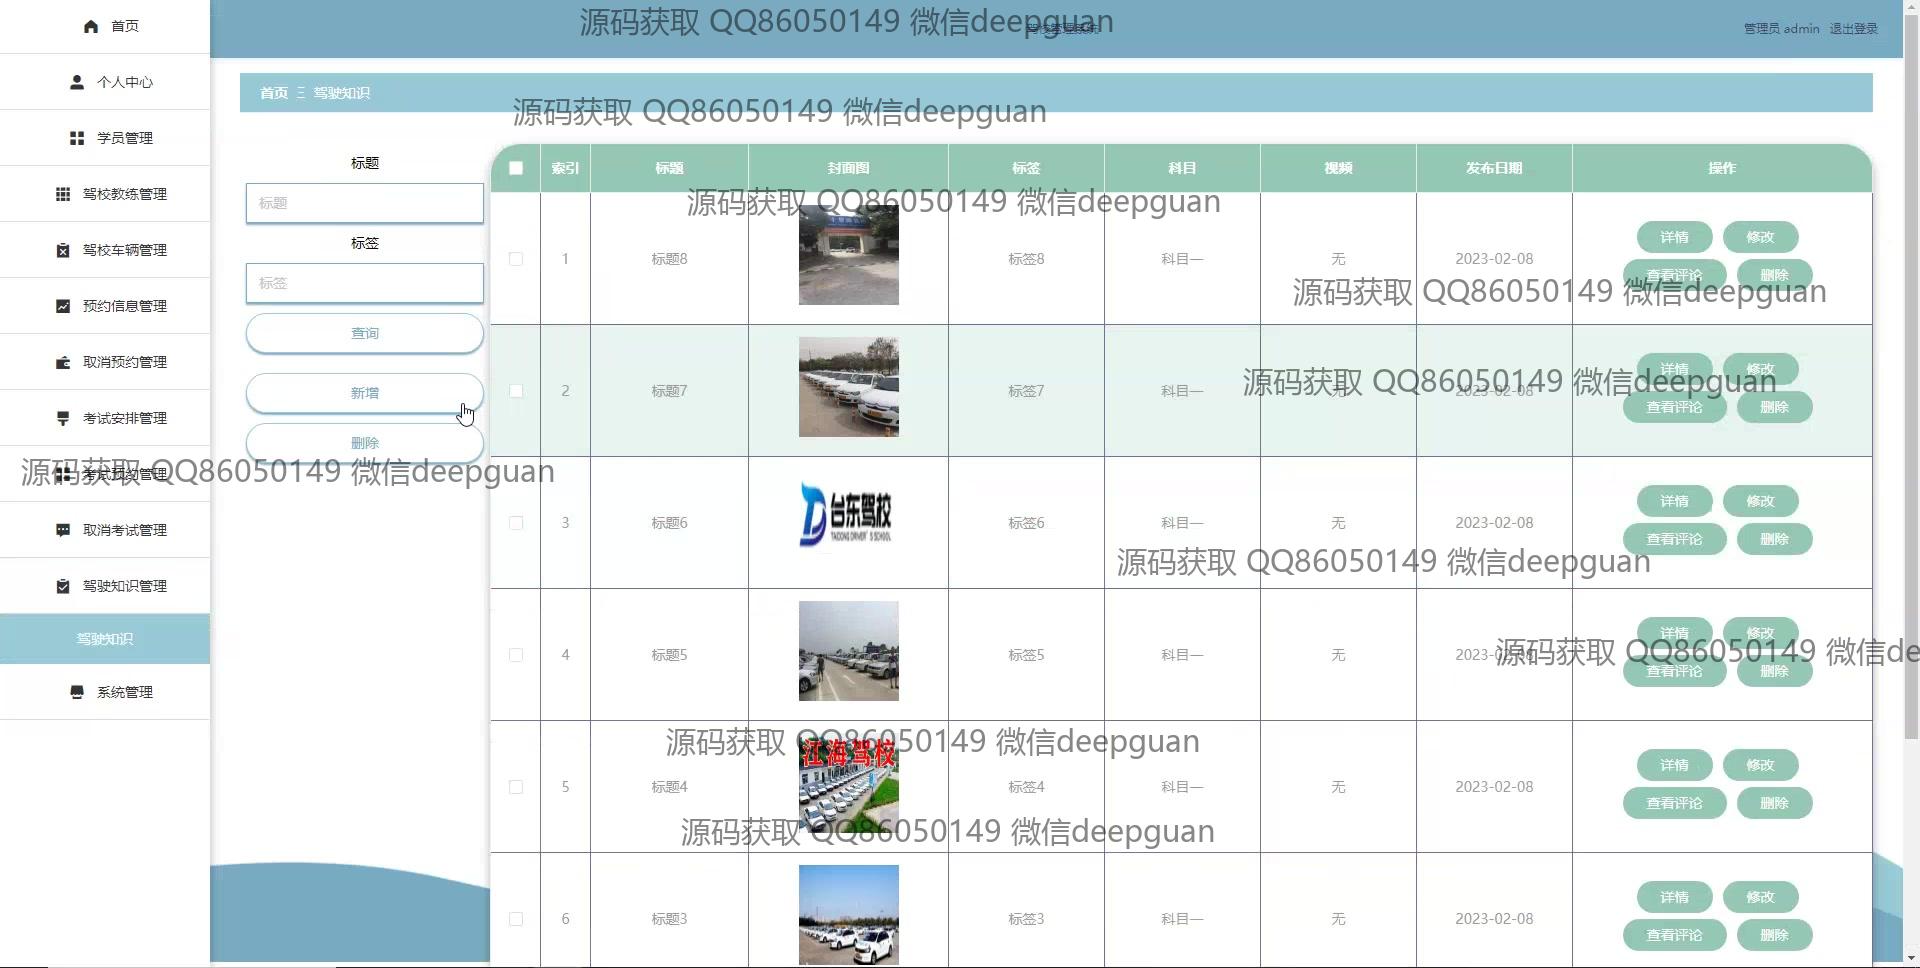Click the home icon beside 首页 in the sidebar
Screen dimensions: 1920x968
pos(91,26)
